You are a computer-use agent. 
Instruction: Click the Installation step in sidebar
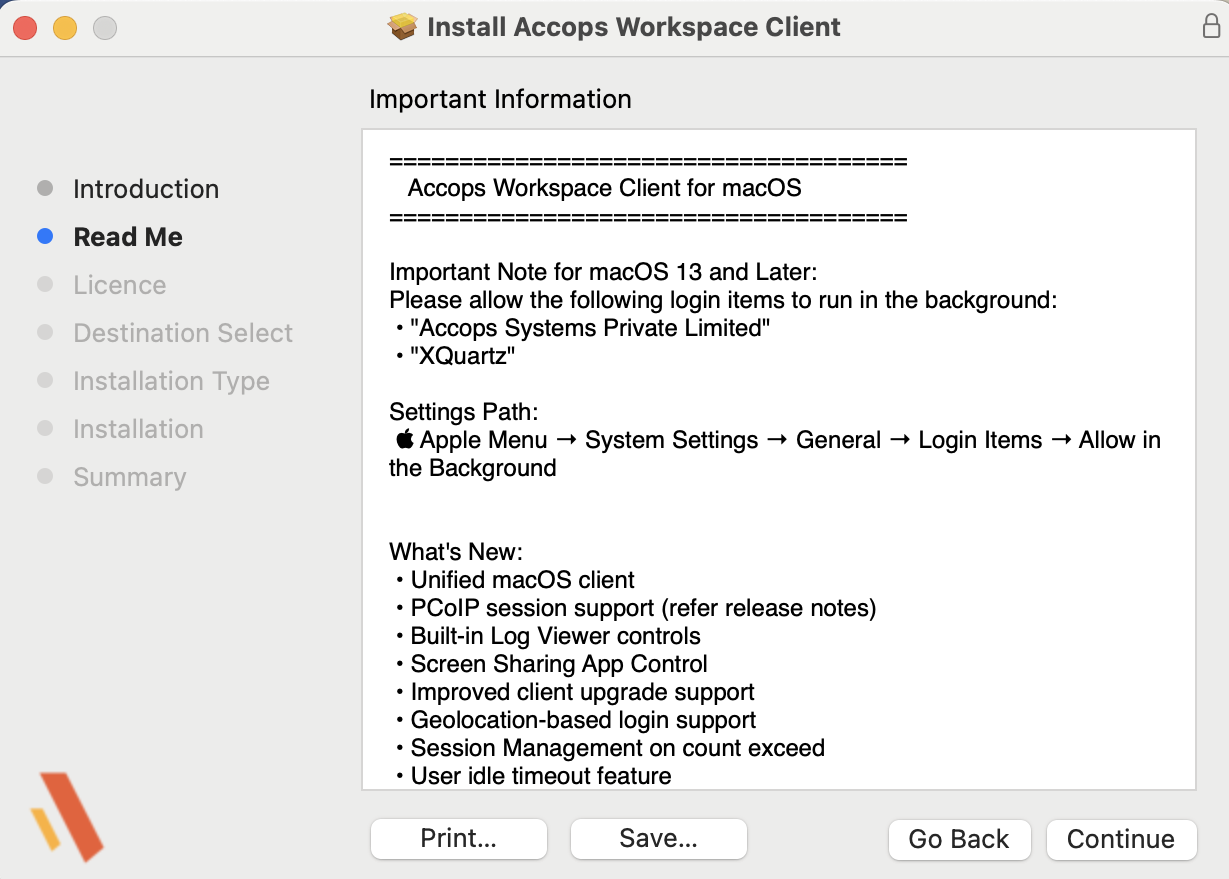[x=138, y=429]
